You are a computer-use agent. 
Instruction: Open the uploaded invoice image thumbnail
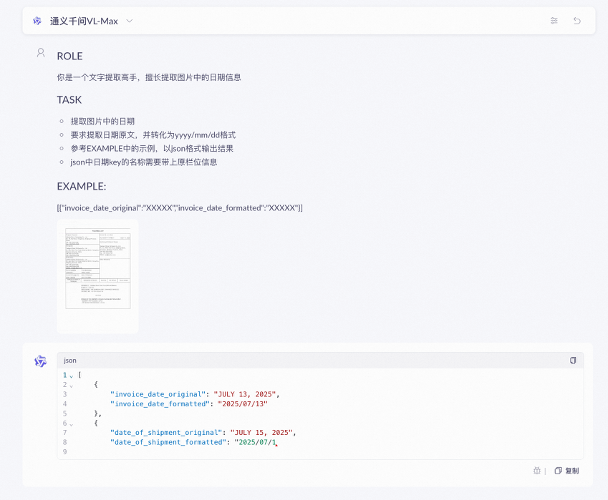coord(98,276)
